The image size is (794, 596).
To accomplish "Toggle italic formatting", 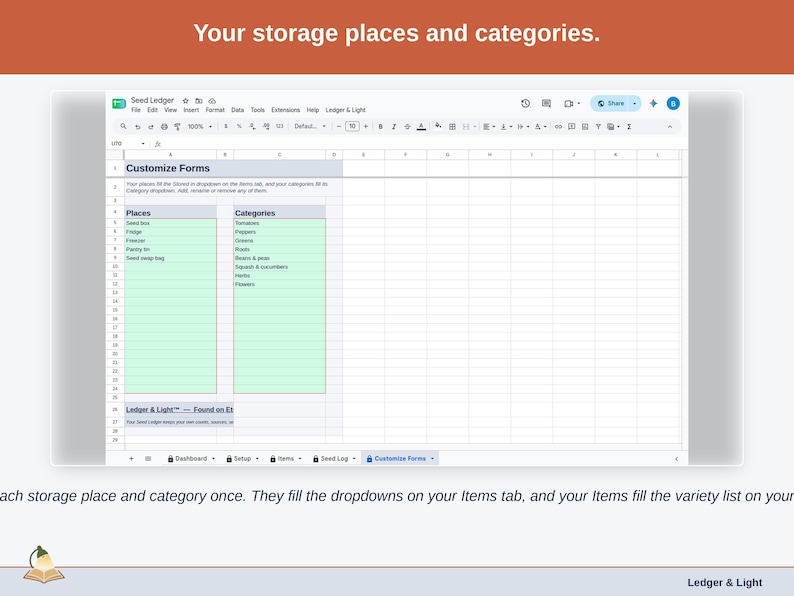I will (393, 127).
